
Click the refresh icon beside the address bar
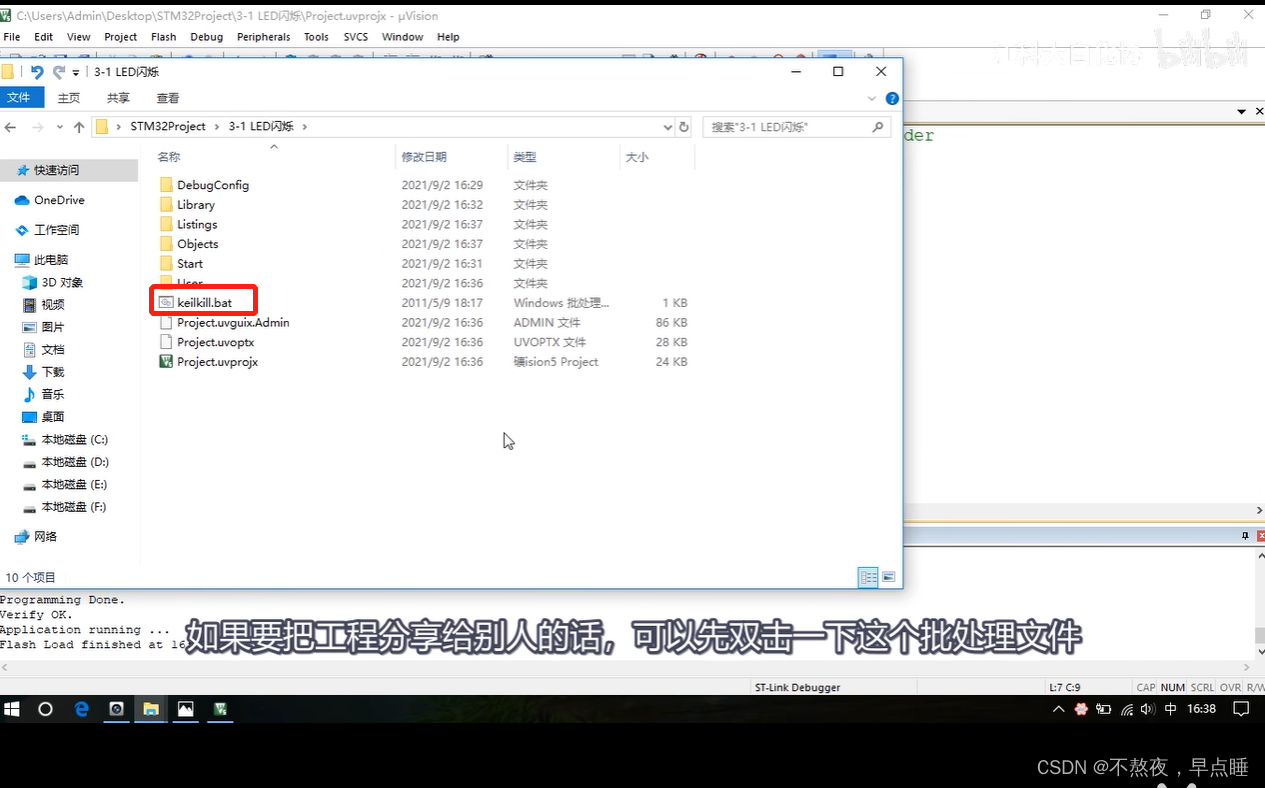pyautogui.click(x=682, y=127)
